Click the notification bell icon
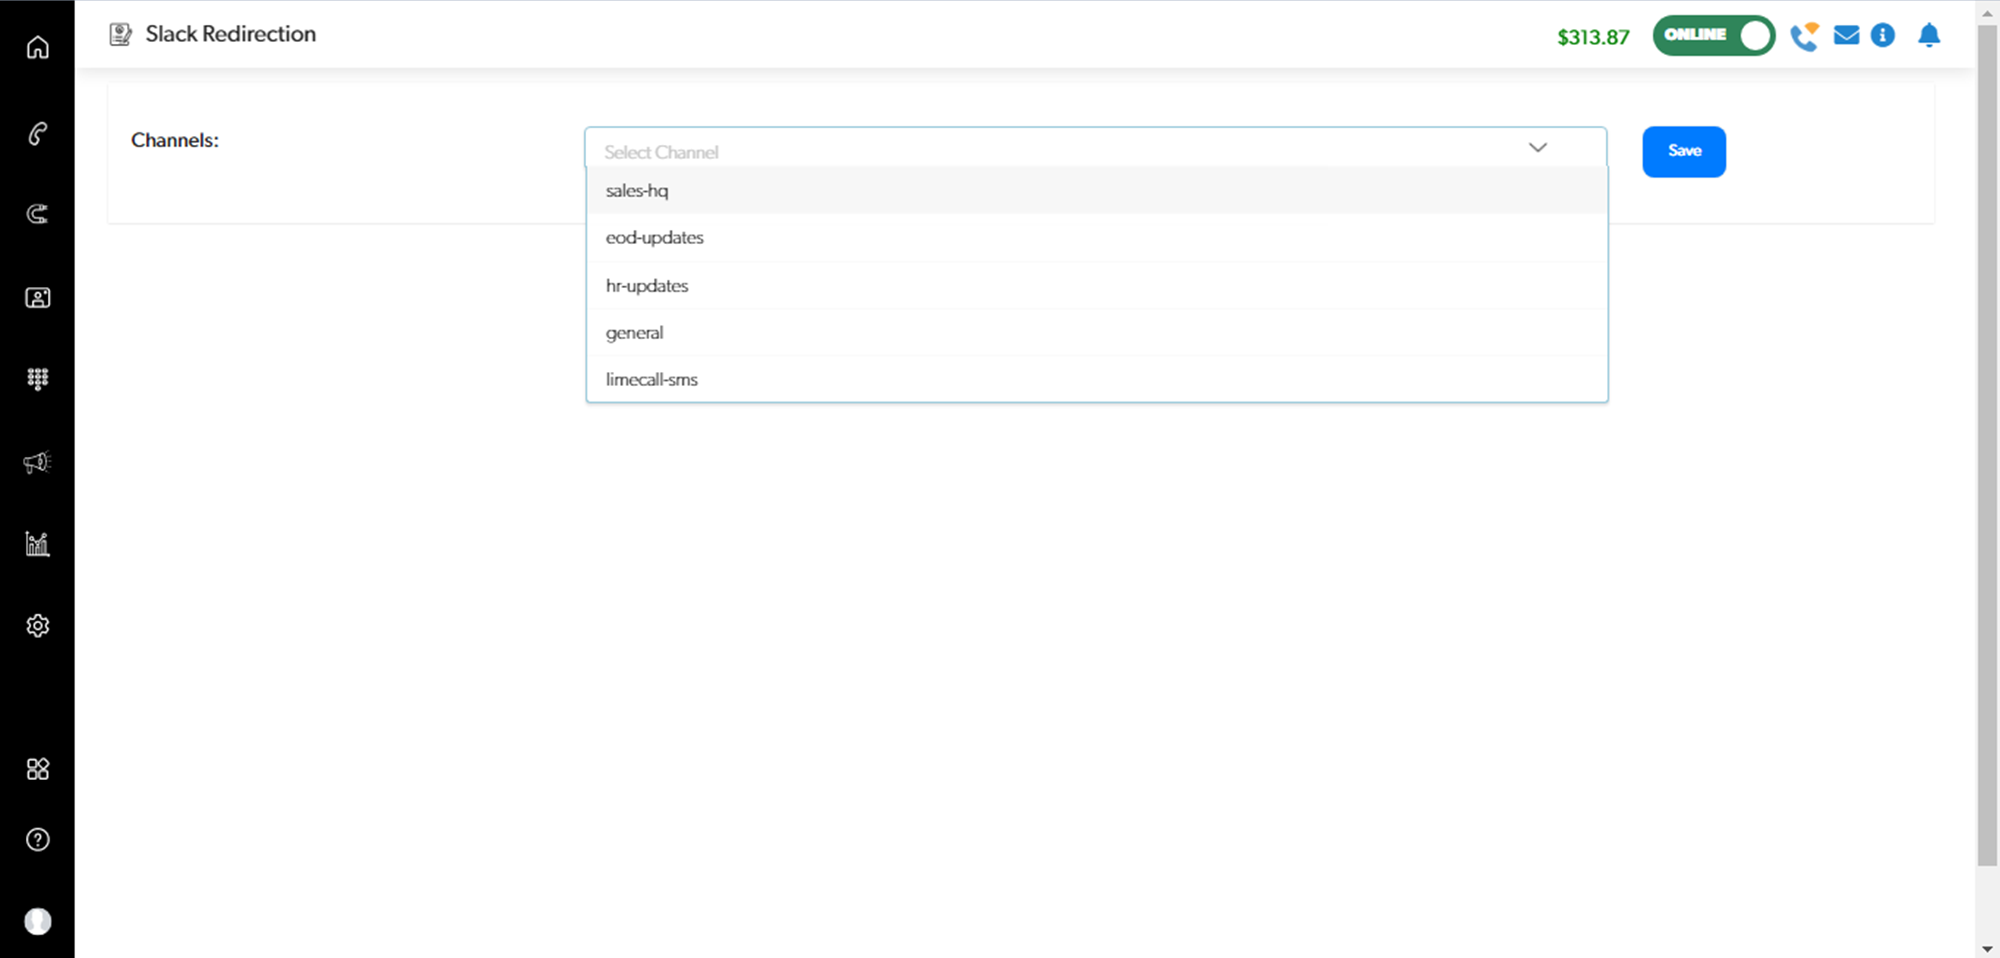The height and width of the screenshot is (958, 2000). click(x=1928, y=36)
